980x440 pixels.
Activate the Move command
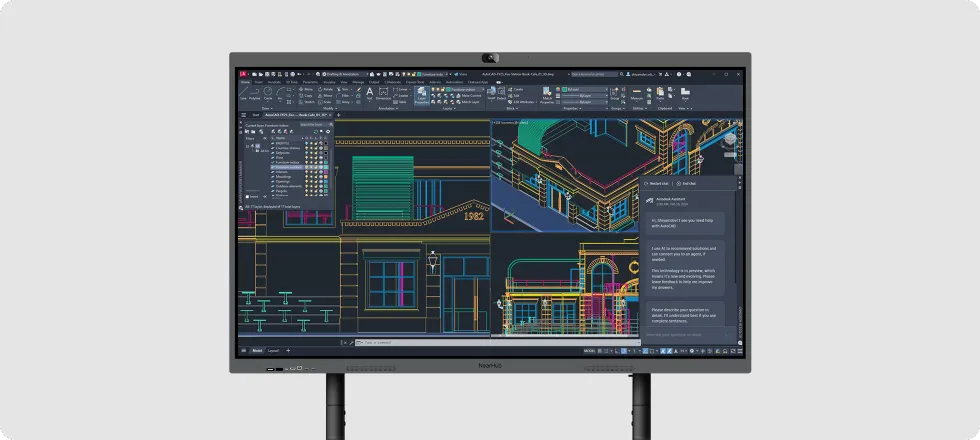[x=306, y=89]
